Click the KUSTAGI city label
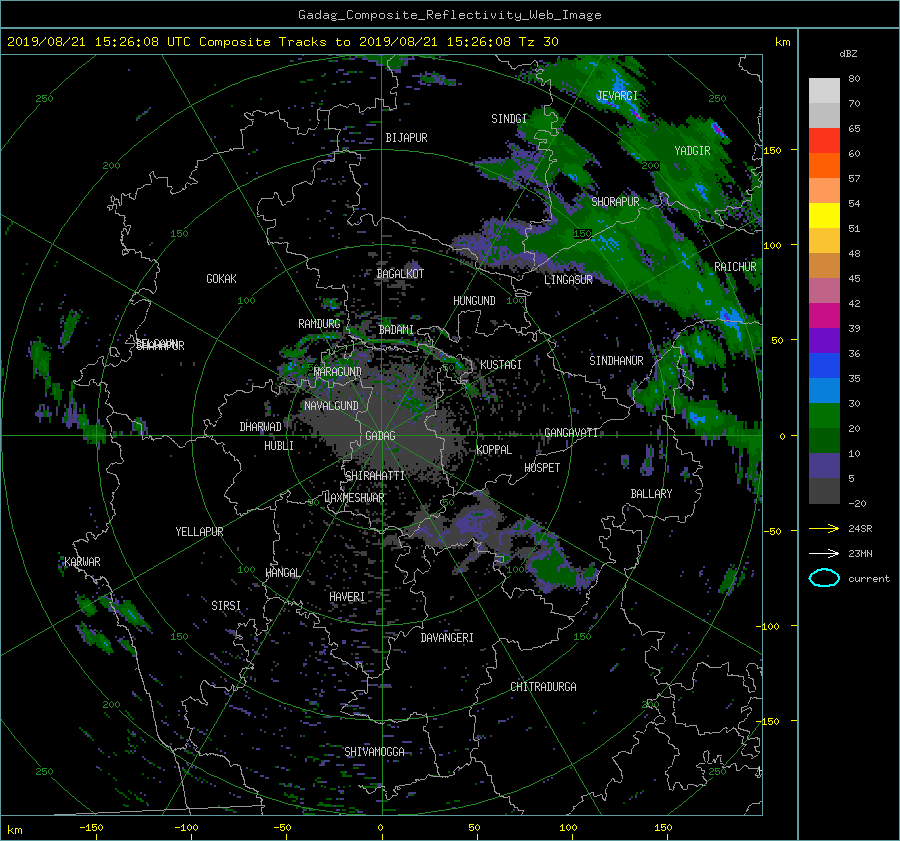This screenshot has height=841, width=900. point(501,365)
